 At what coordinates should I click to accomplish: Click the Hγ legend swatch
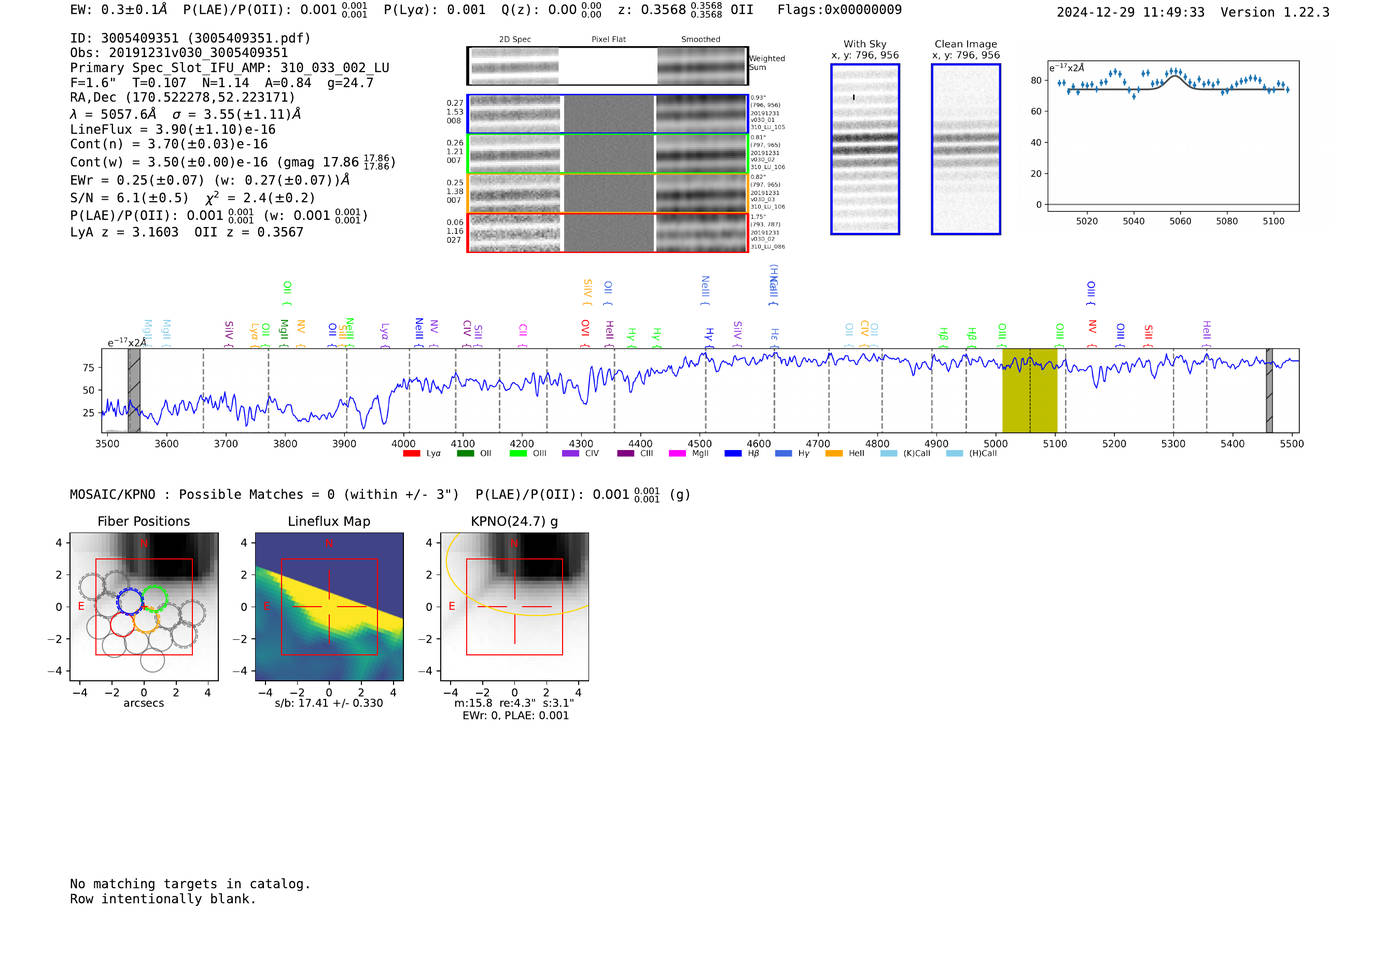(x=783, y=453)
